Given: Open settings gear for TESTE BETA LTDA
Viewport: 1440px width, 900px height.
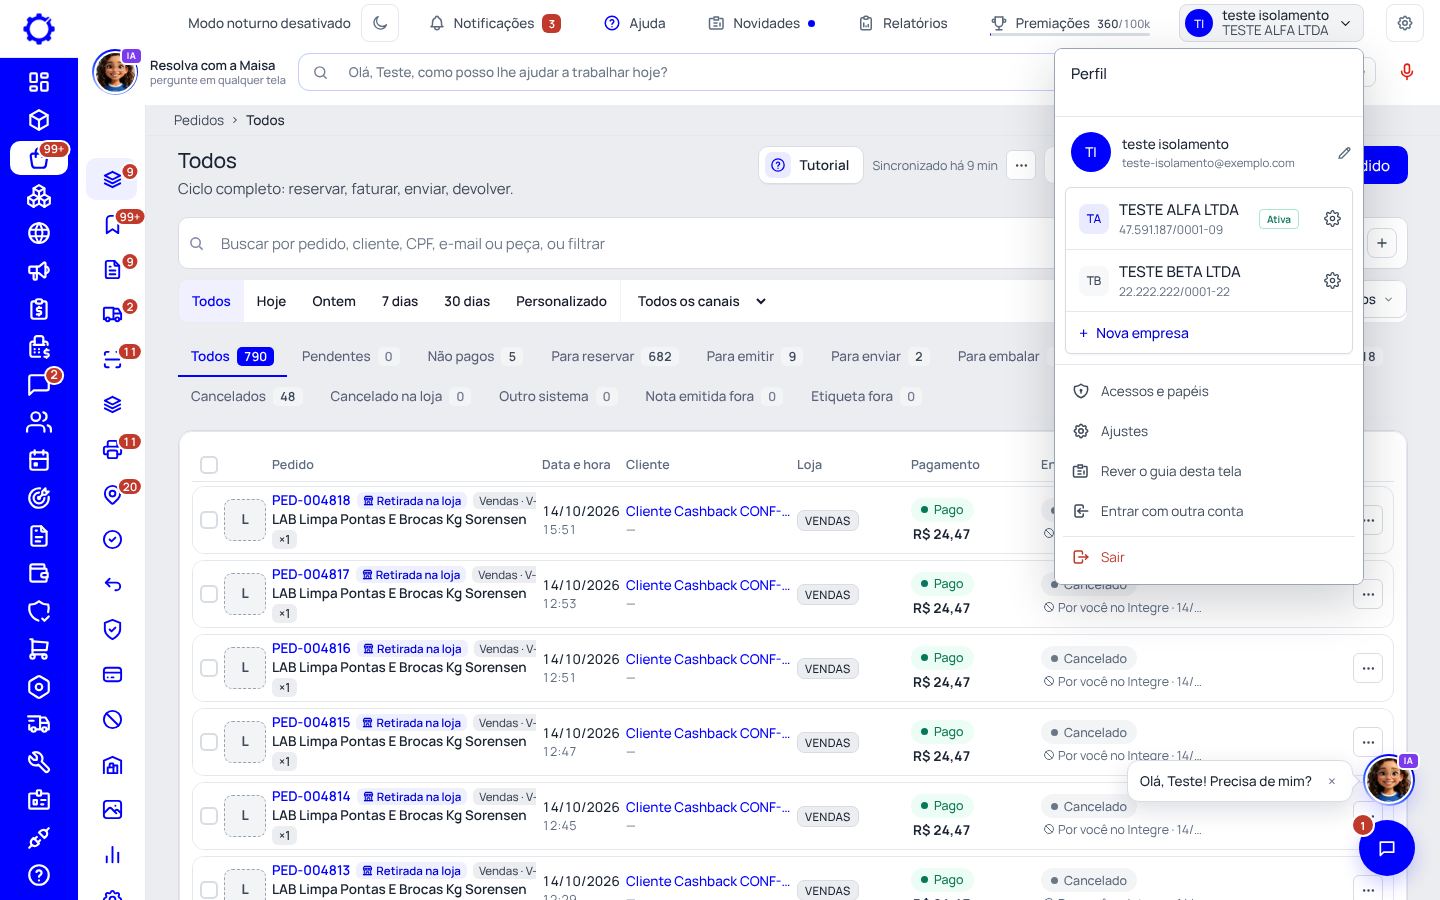Looking at the screenshot, I should [x=1332, y=281].
